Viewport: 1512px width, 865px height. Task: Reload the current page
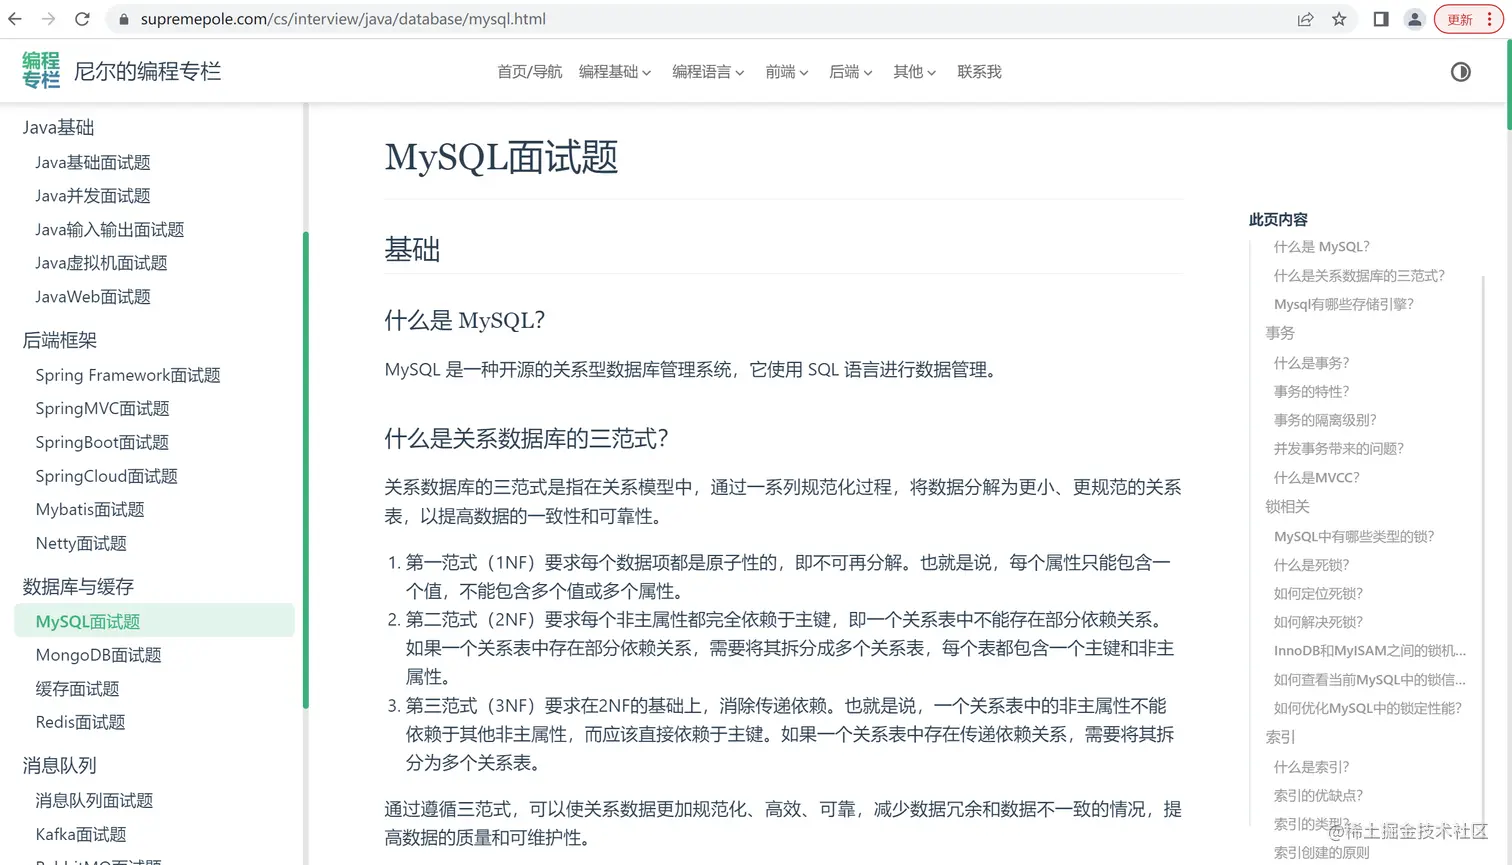click(x=82, y=18)
